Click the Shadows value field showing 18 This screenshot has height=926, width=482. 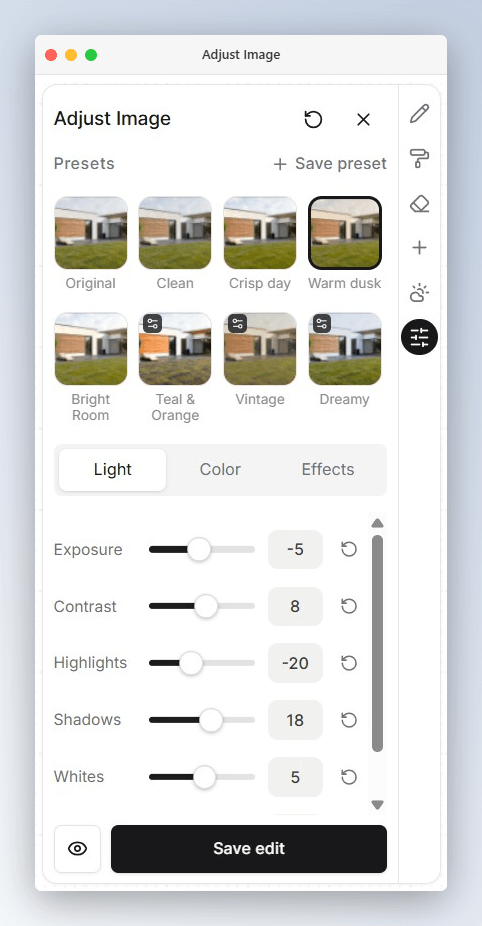coord(295,720)
